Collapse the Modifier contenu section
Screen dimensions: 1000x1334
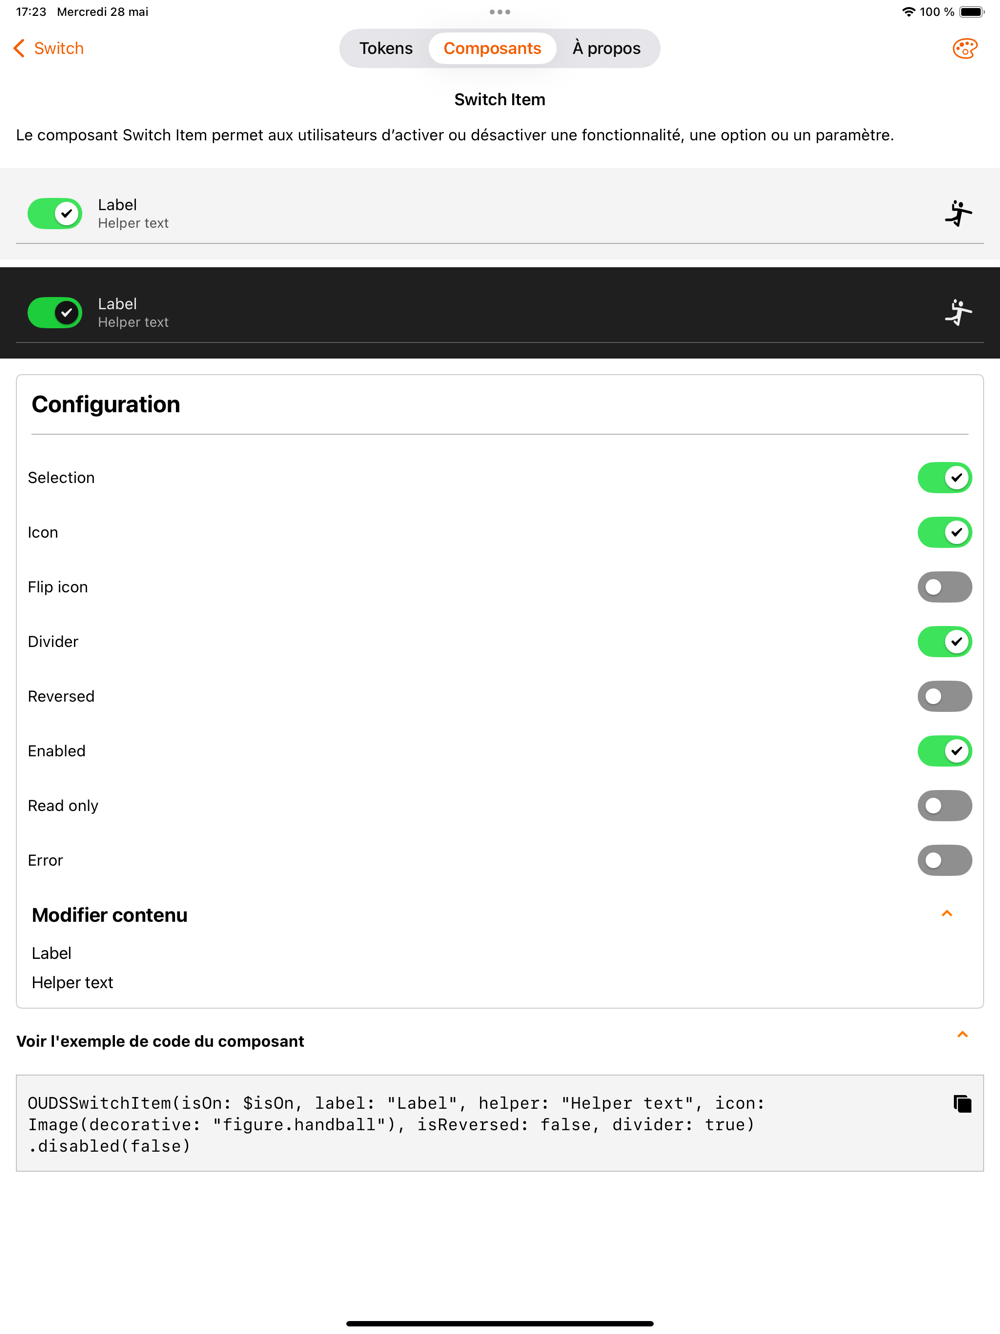click(x=947, y=914)
